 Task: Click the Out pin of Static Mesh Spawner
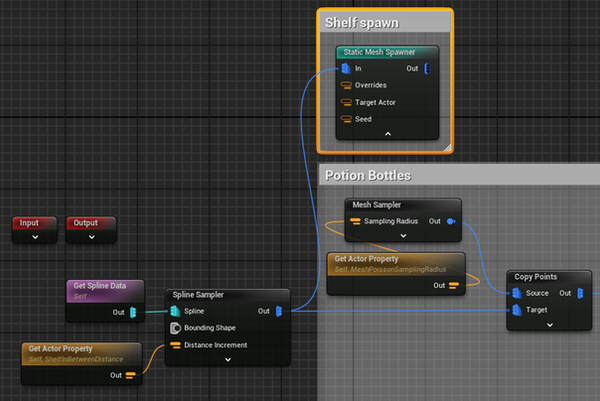(x=427, y=68)
